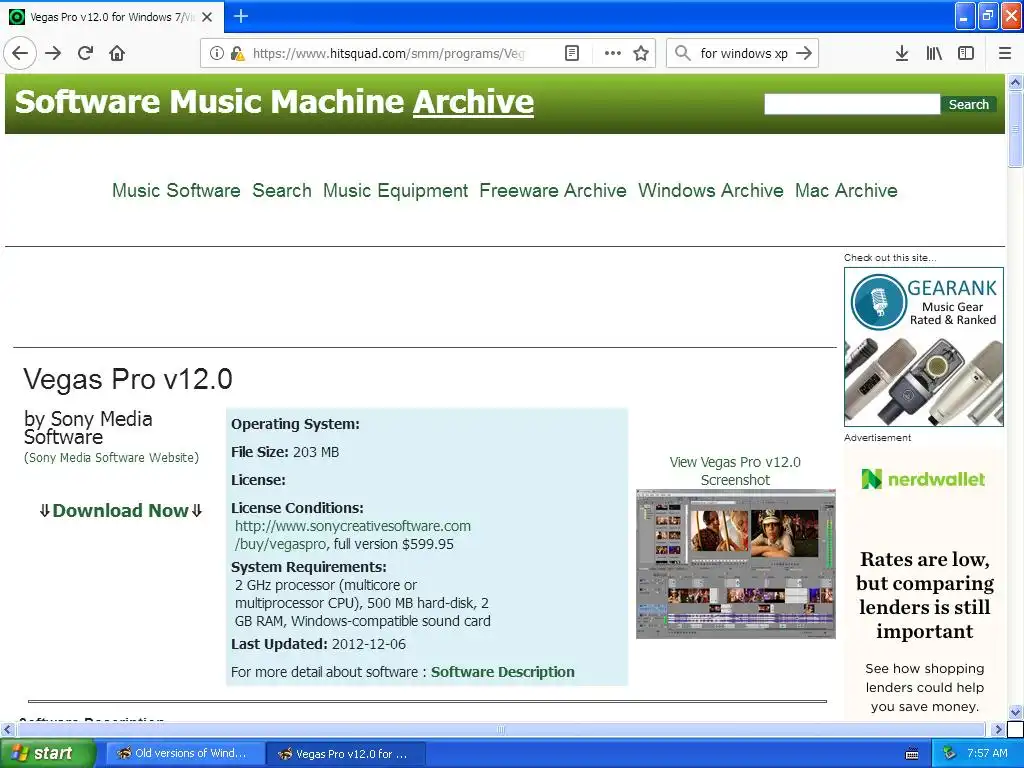The image size is (1024, 768).
Task: Open the Vegas Pro screenshot thumbnail
Action: coord(735,564)
